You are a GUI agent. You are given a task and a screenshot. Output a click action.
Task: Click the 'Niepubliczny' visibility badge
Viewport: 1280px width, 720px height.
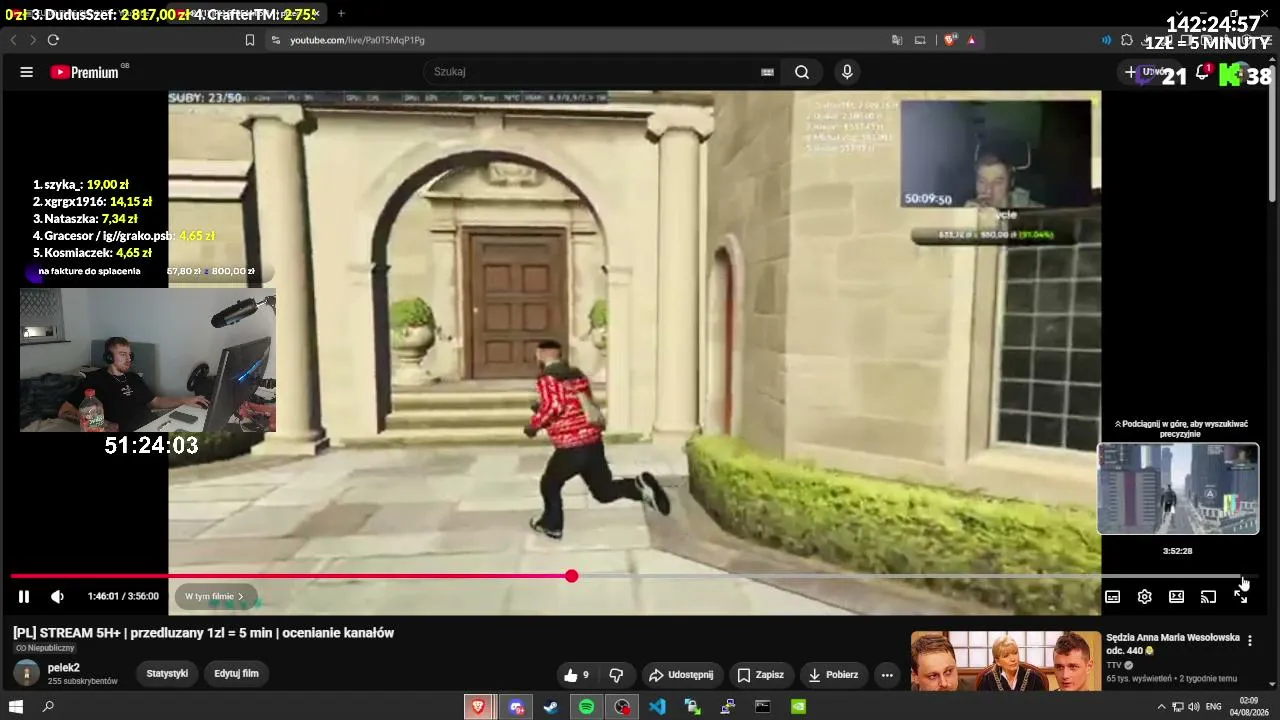pyautogui.click(x=45, y=648)
